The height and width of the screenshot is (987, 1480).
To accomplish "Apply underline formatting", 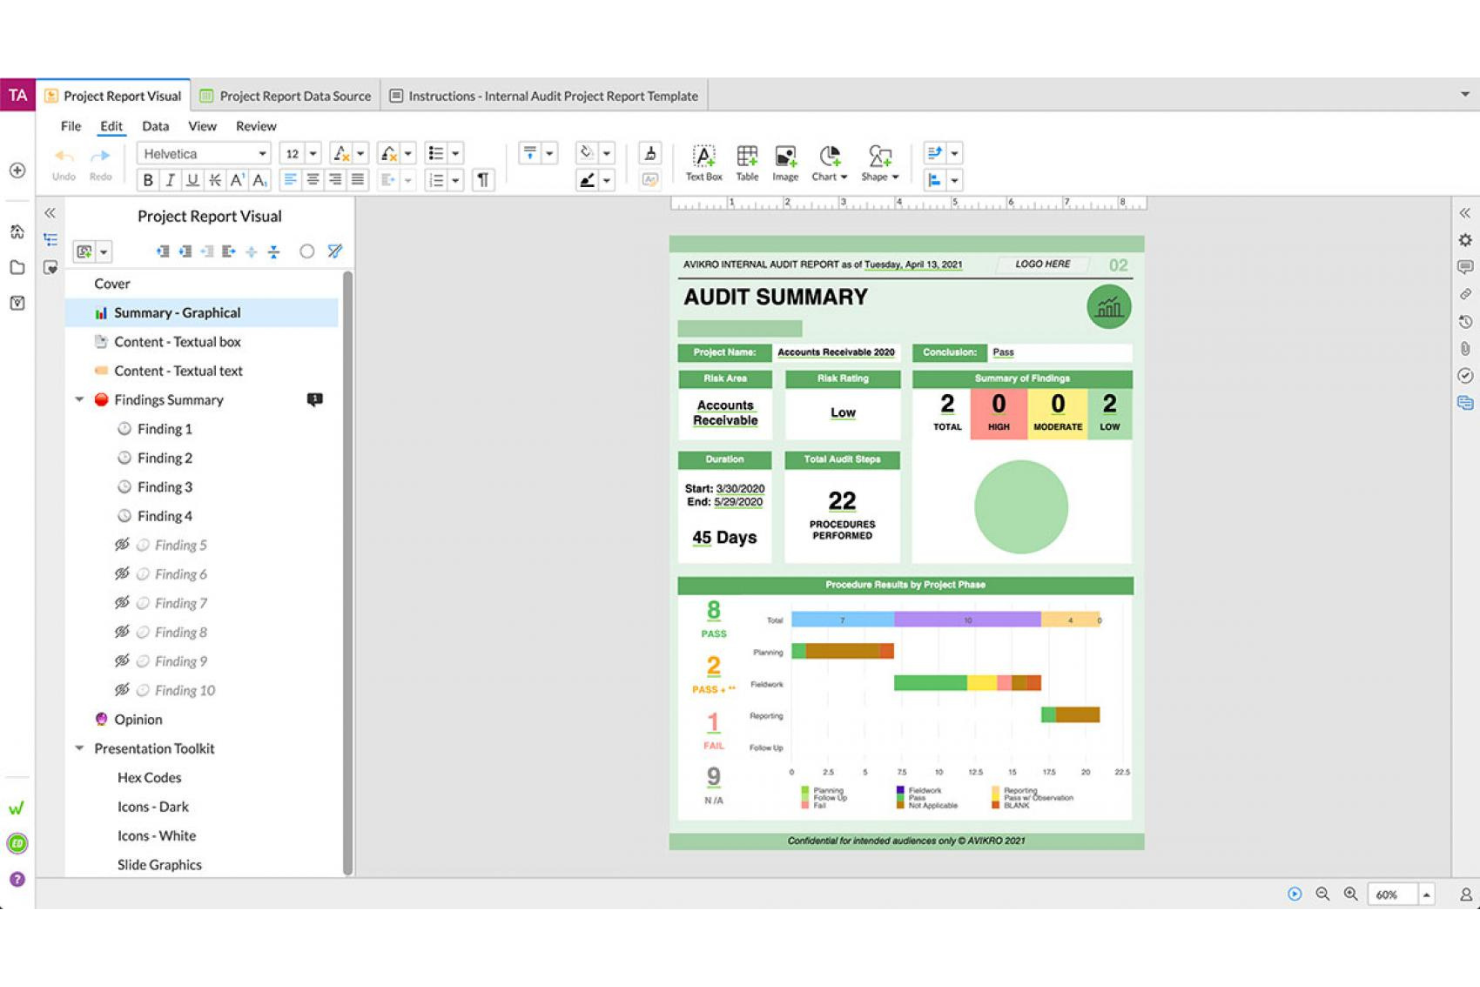I will (192, 181).
